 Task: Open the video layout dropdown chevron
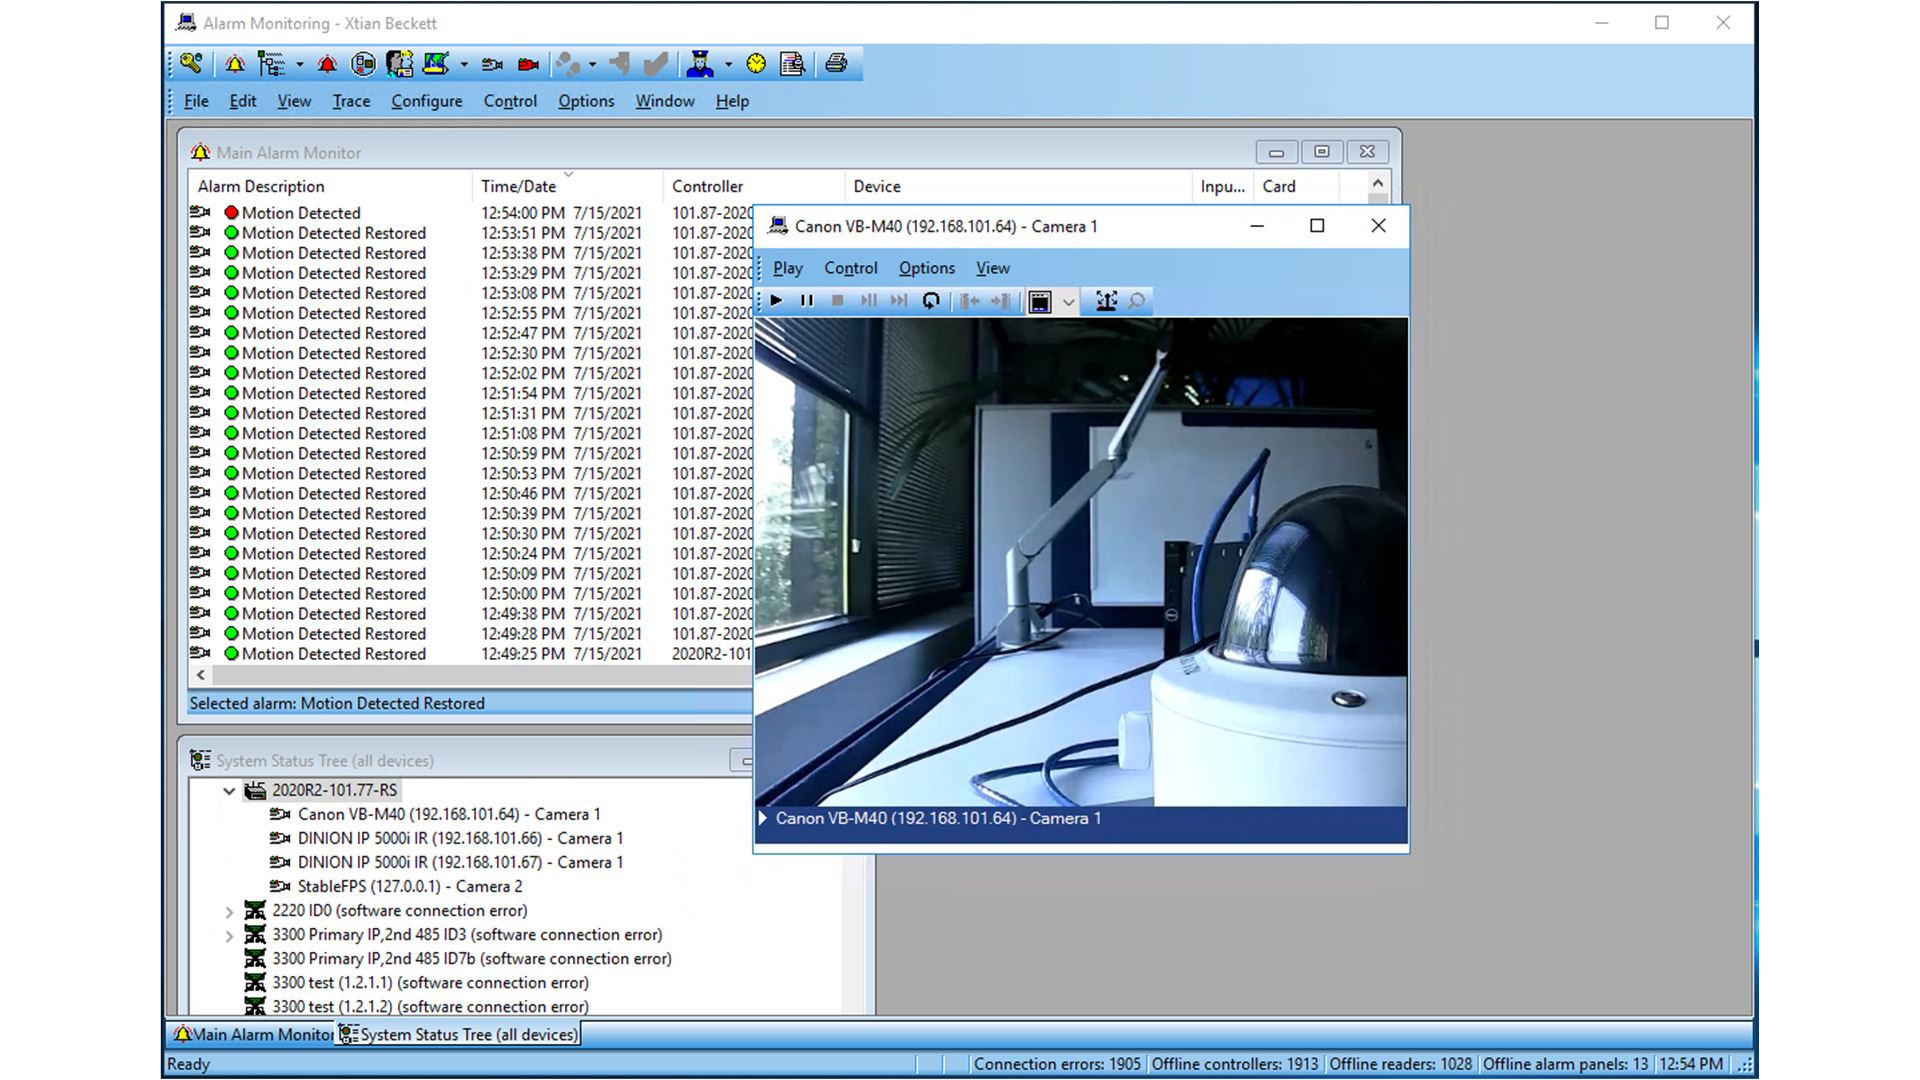pos(1068,302)
